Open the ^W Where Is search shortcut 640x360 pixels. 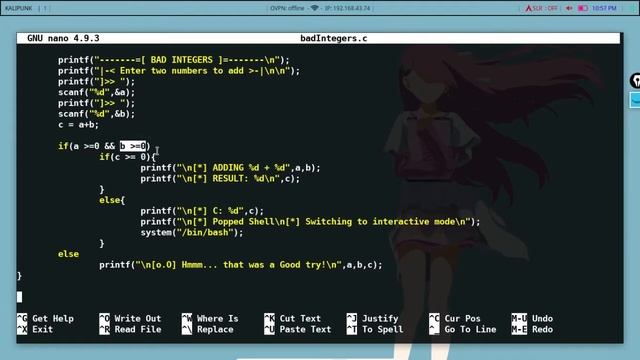coord(210,318)
